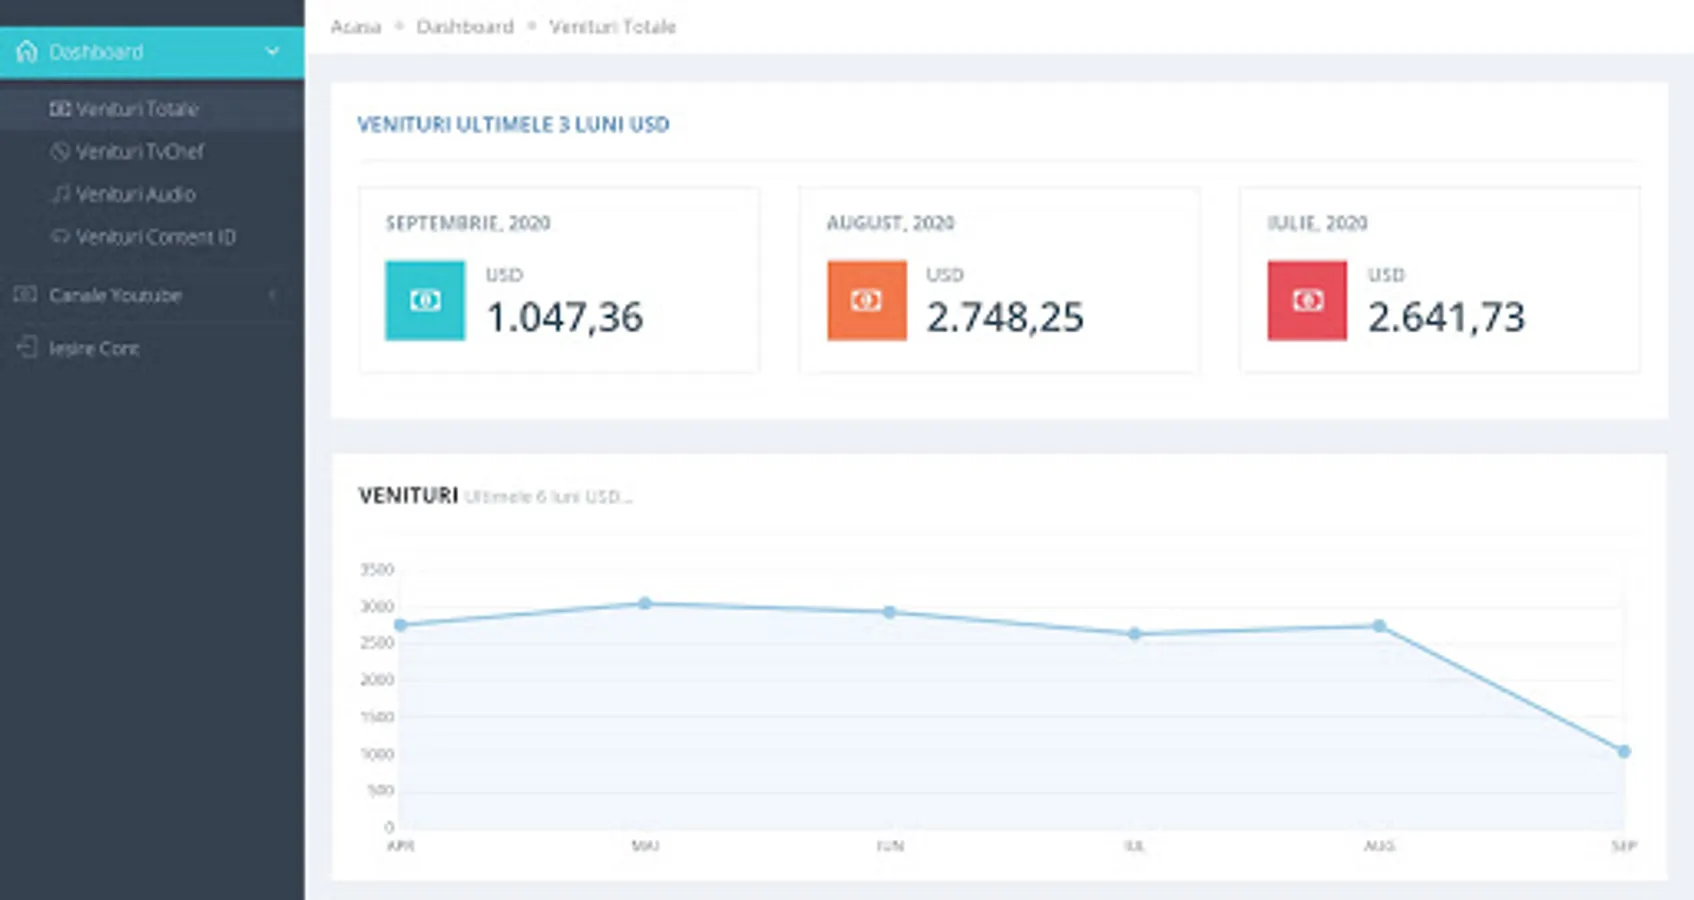The width and height of the screenshot is (1694, 900).
Task: Click the SEP data point on chart
Action: pyautogui.click(x=1624, y=751)
